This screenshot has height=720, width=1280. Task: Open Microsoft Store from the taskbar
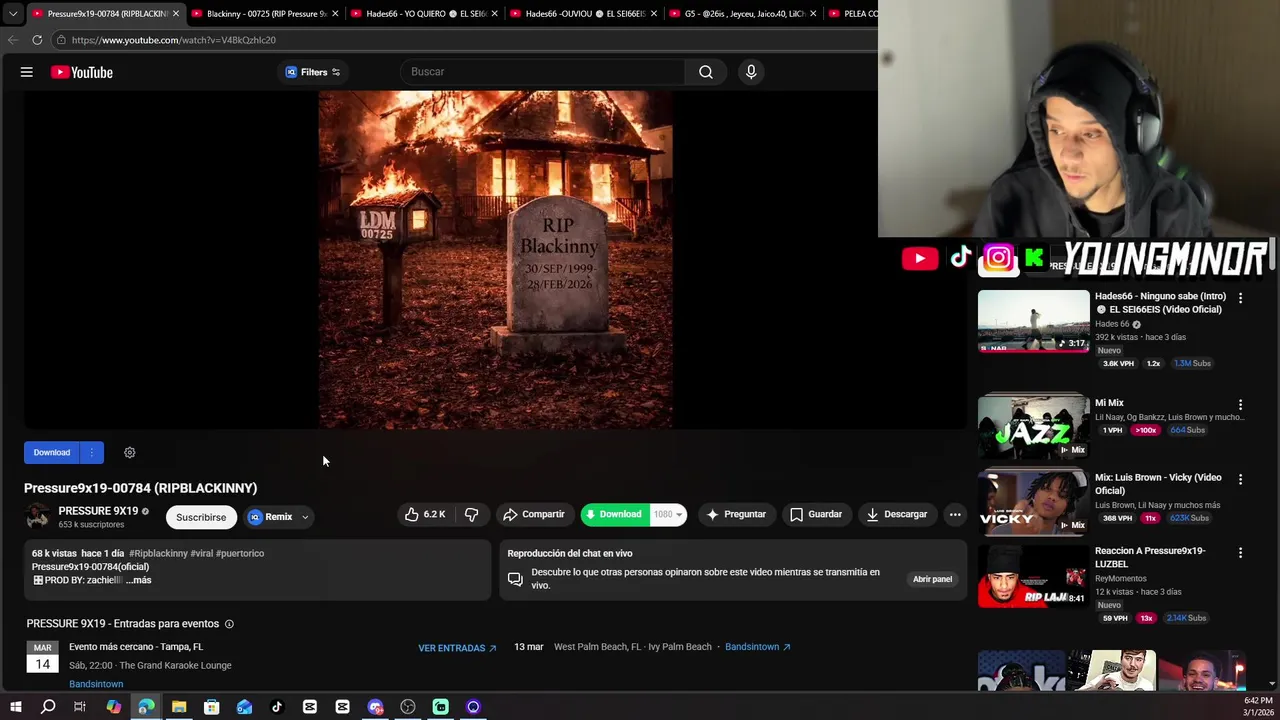point(212,707)
